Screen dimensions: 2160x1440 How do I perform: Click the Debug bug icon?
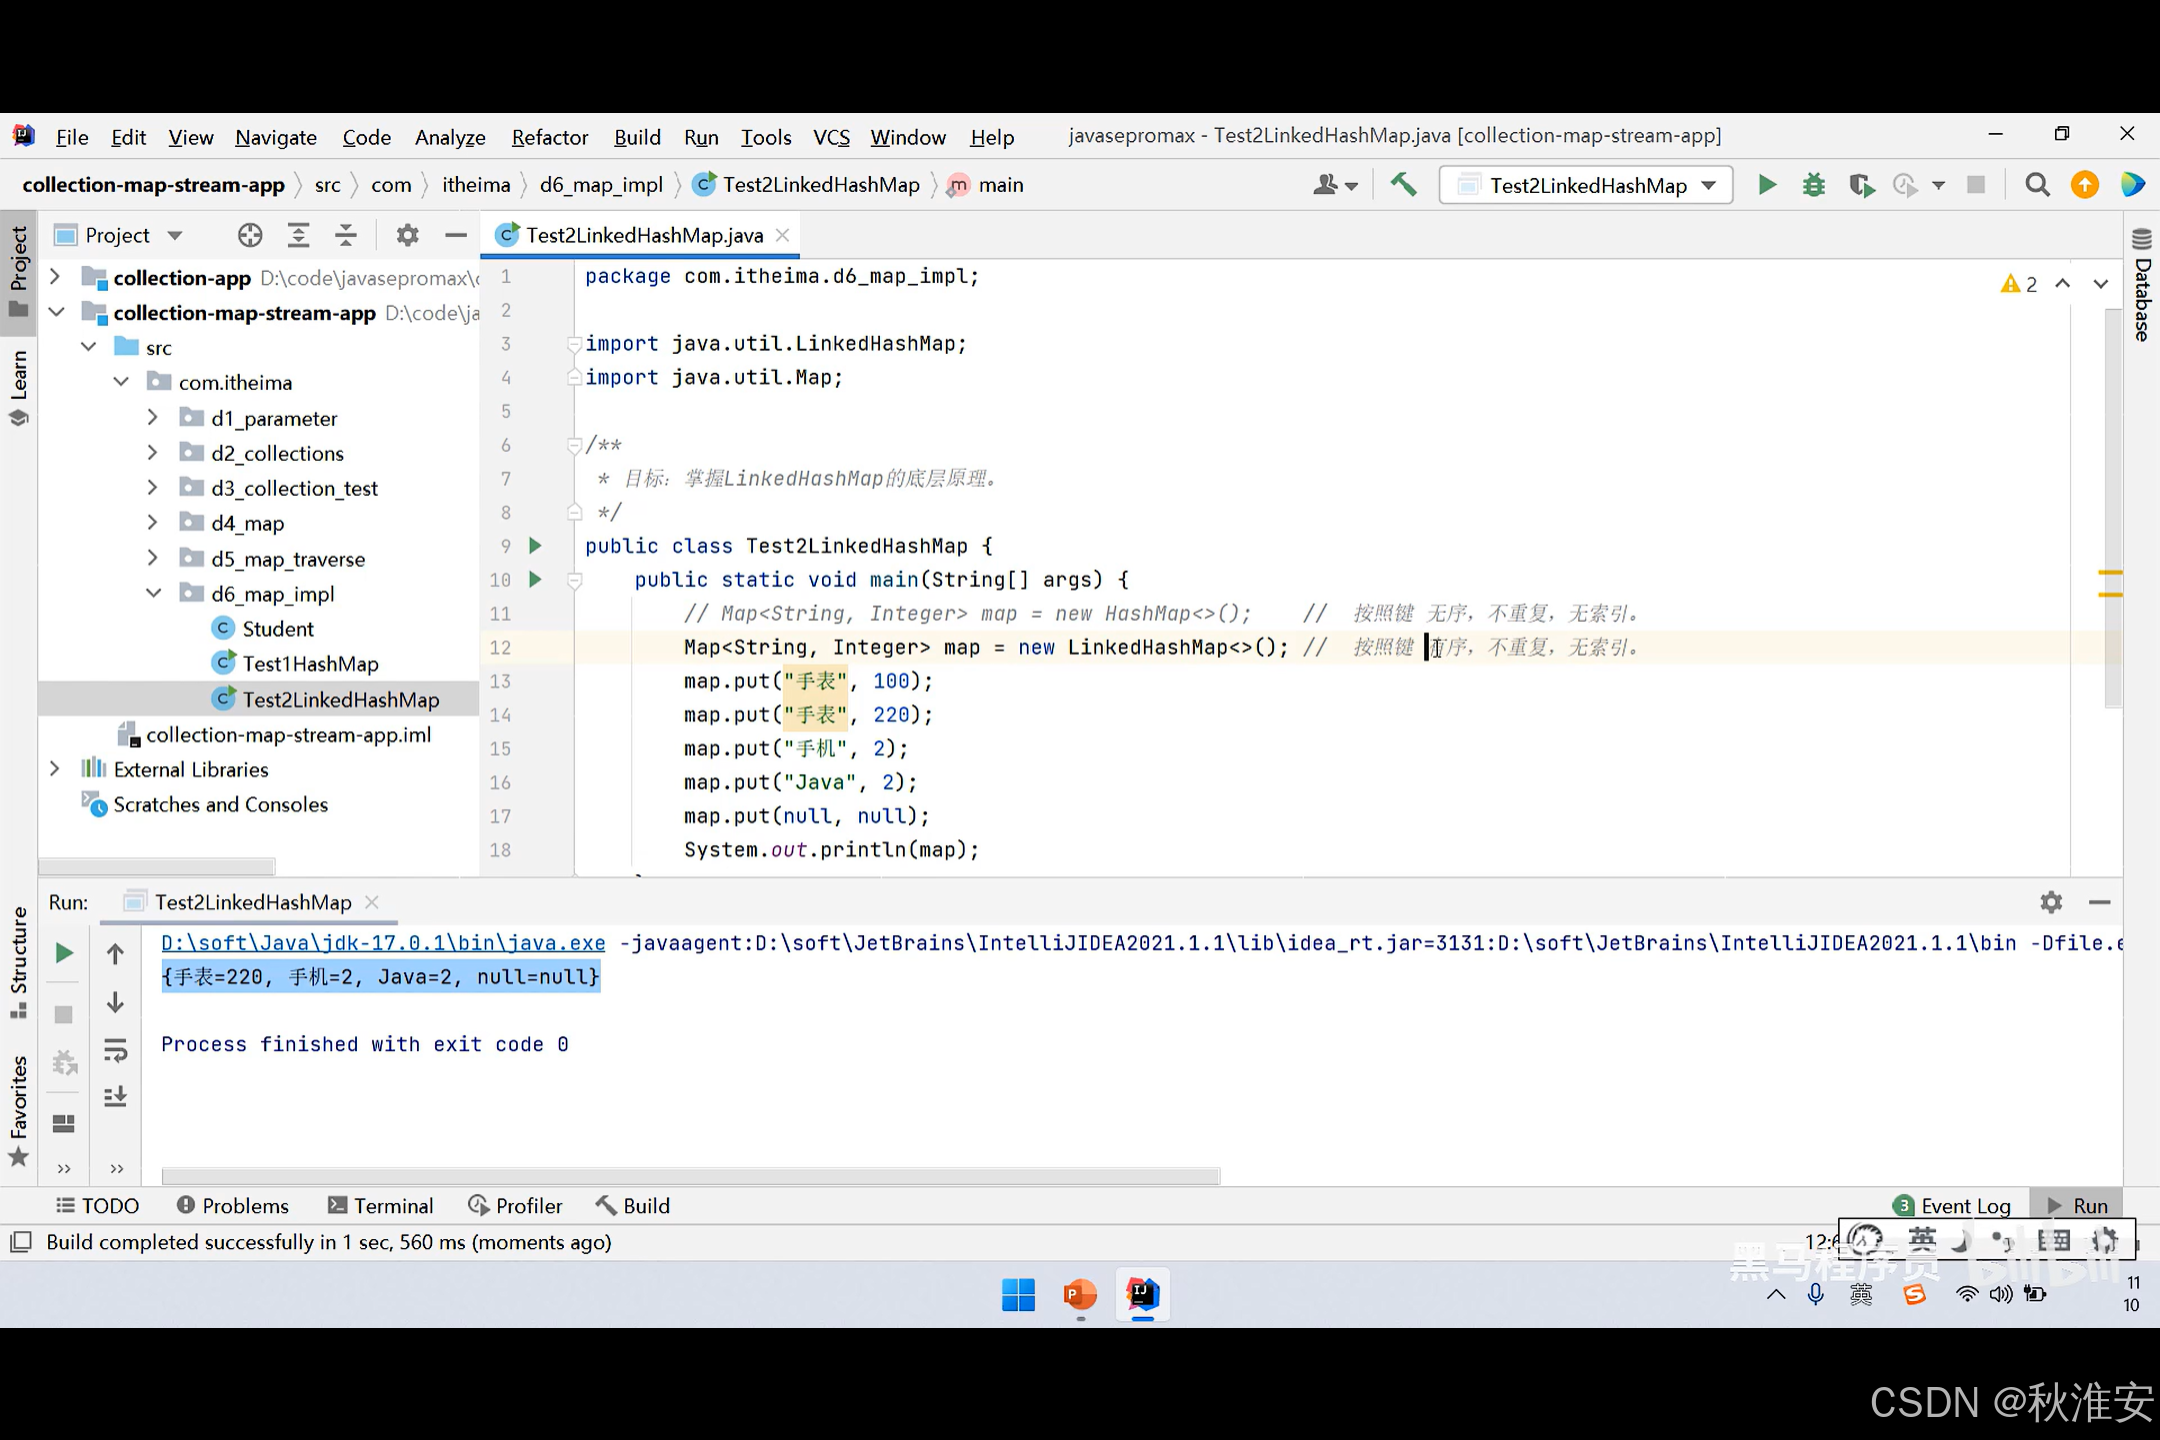tap(1813, 185)
